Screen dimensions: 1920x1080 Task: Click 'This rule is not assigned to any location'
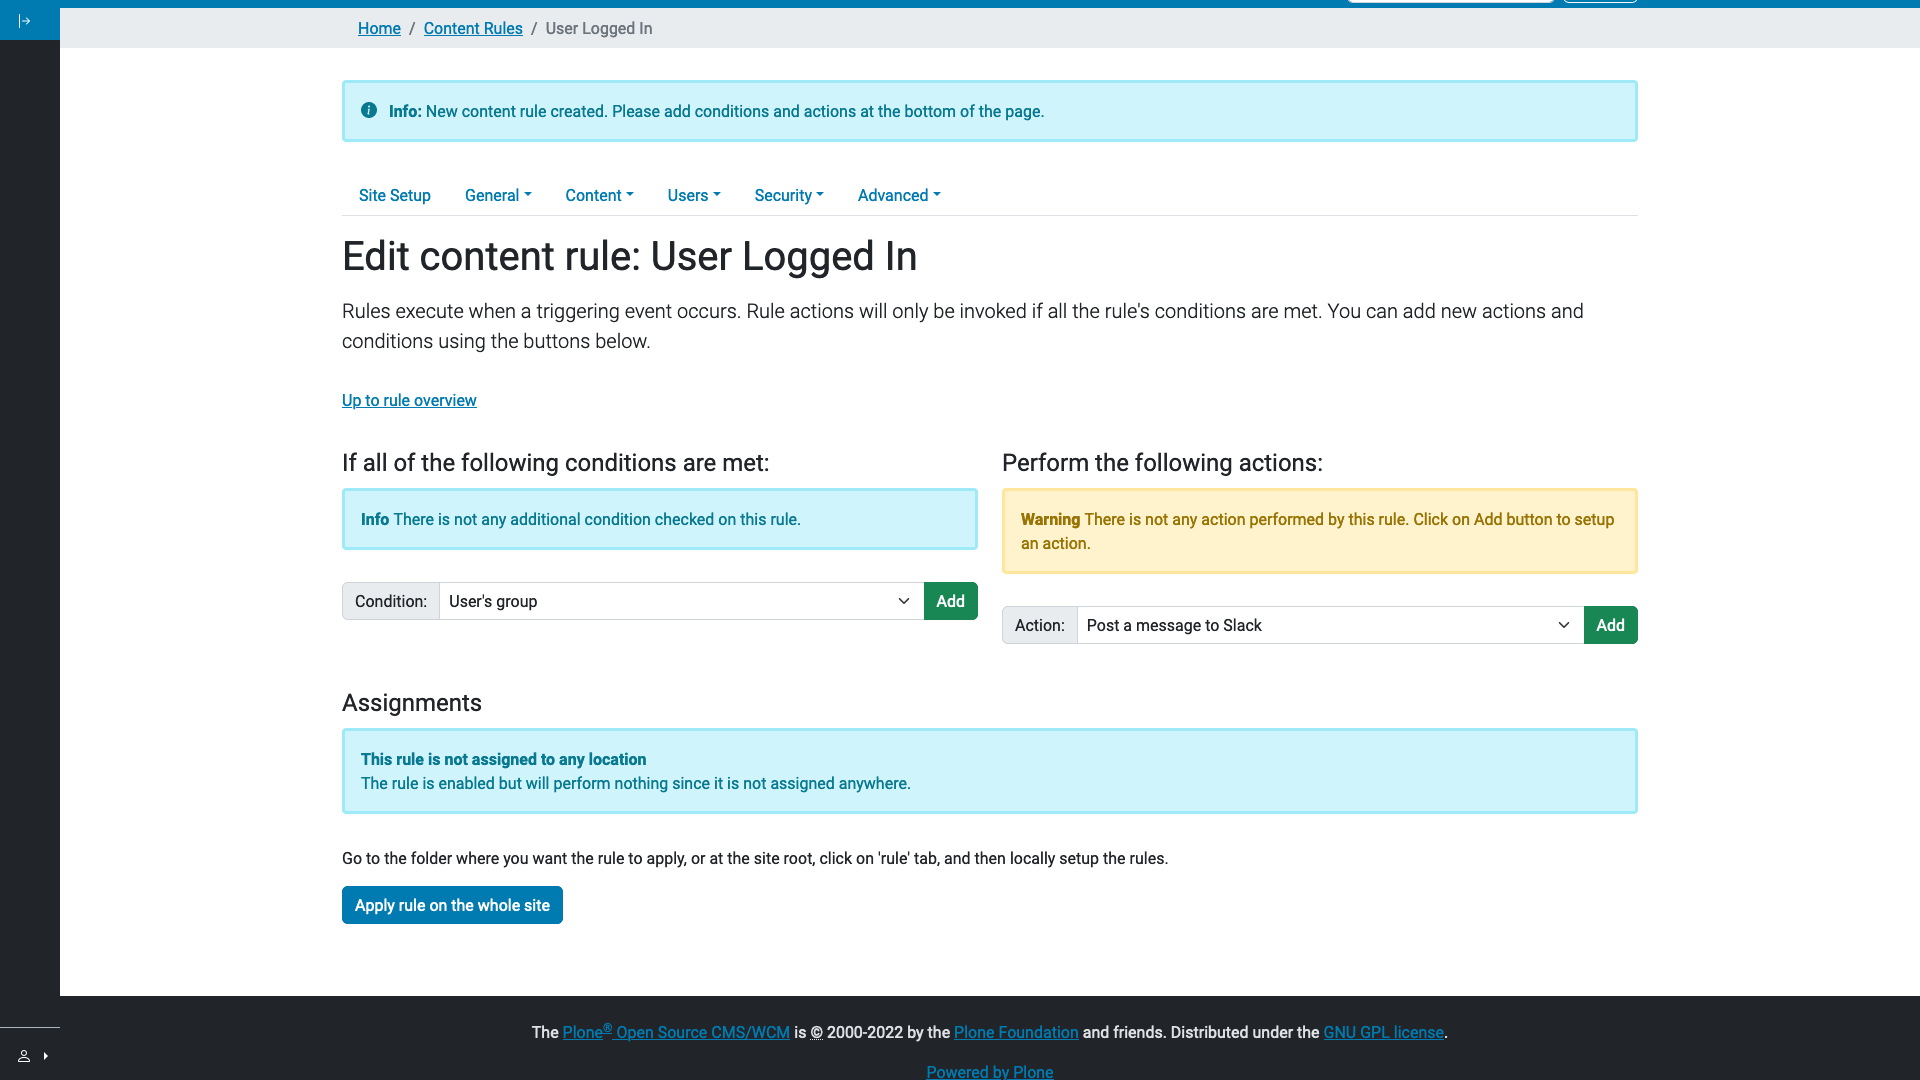click(503, 759)
